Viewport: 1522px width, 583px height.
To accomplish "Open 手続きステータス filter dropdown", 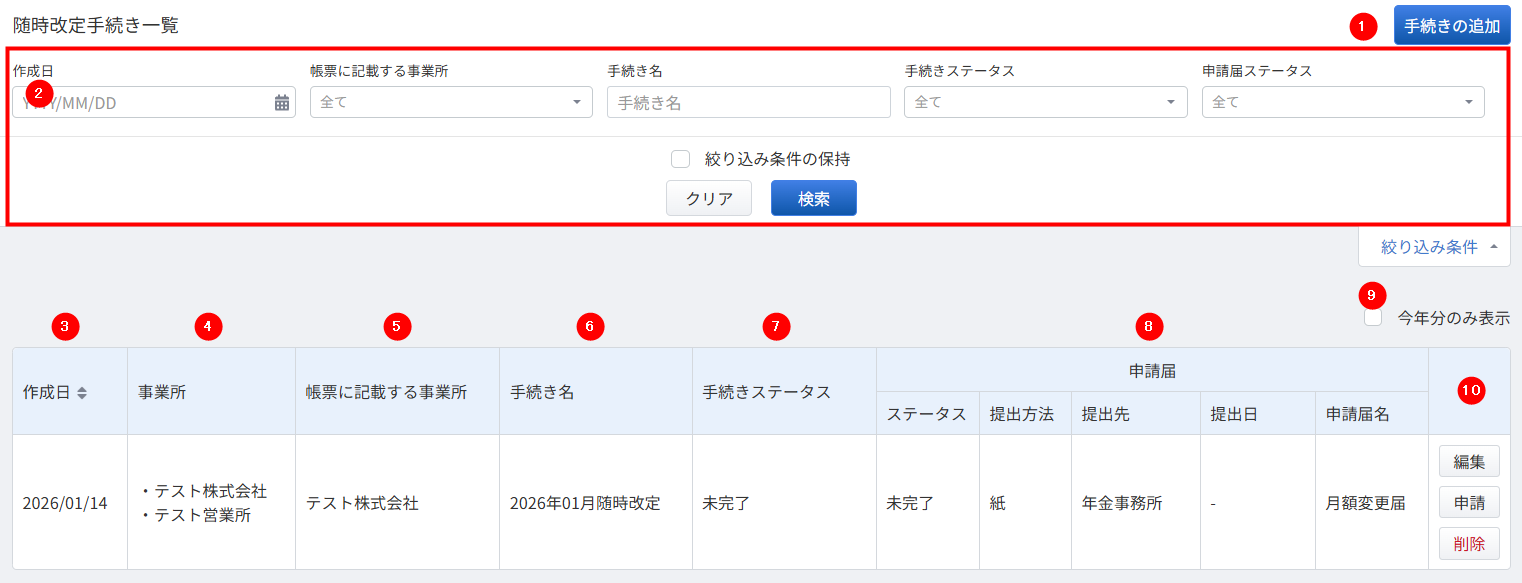I will point(1045,102).
